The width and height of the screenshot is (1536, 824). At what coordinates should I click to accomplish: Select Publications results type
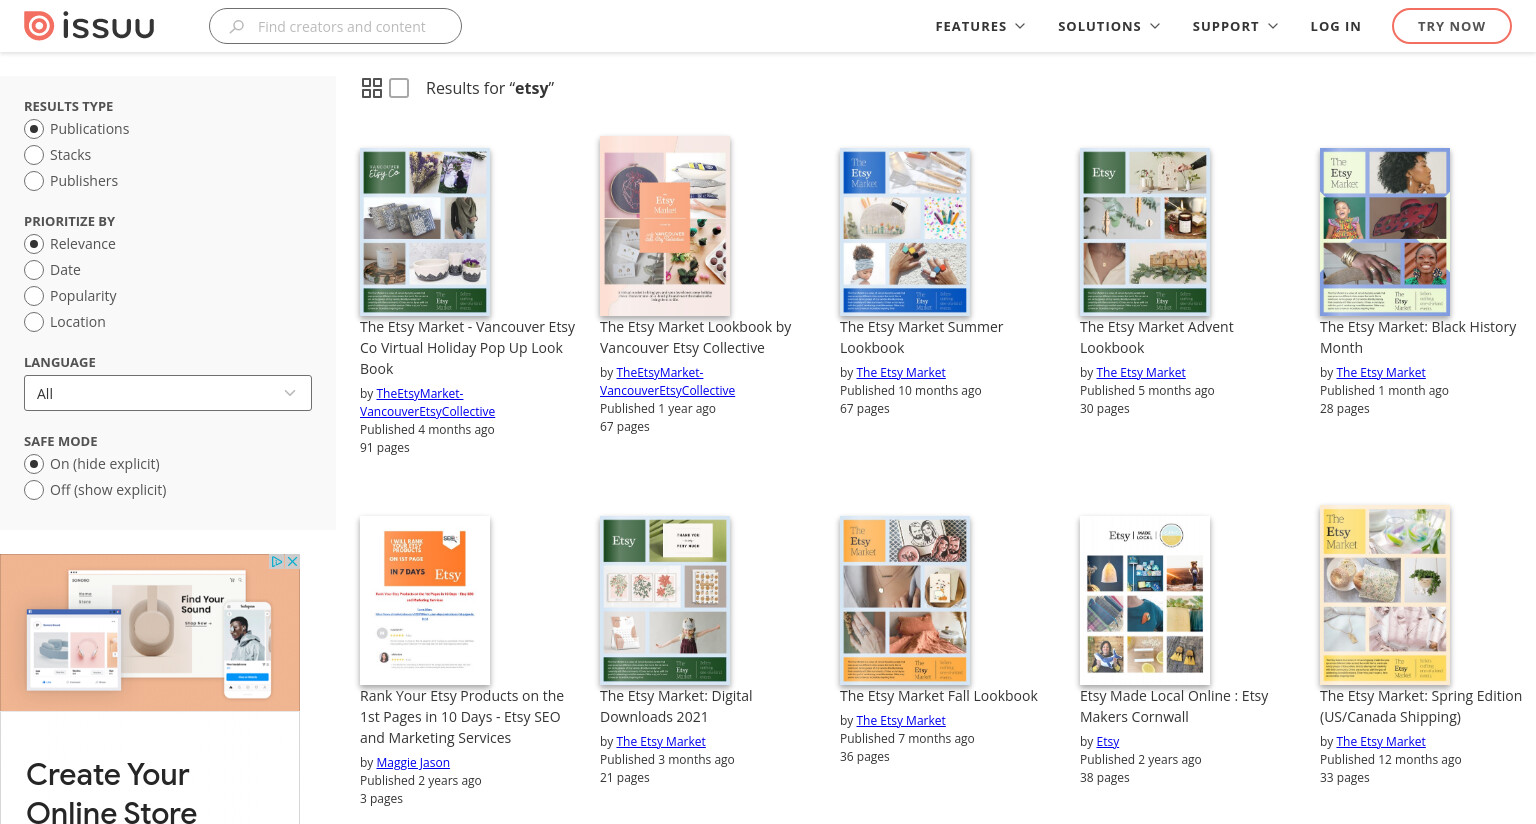tap(34, 129)
